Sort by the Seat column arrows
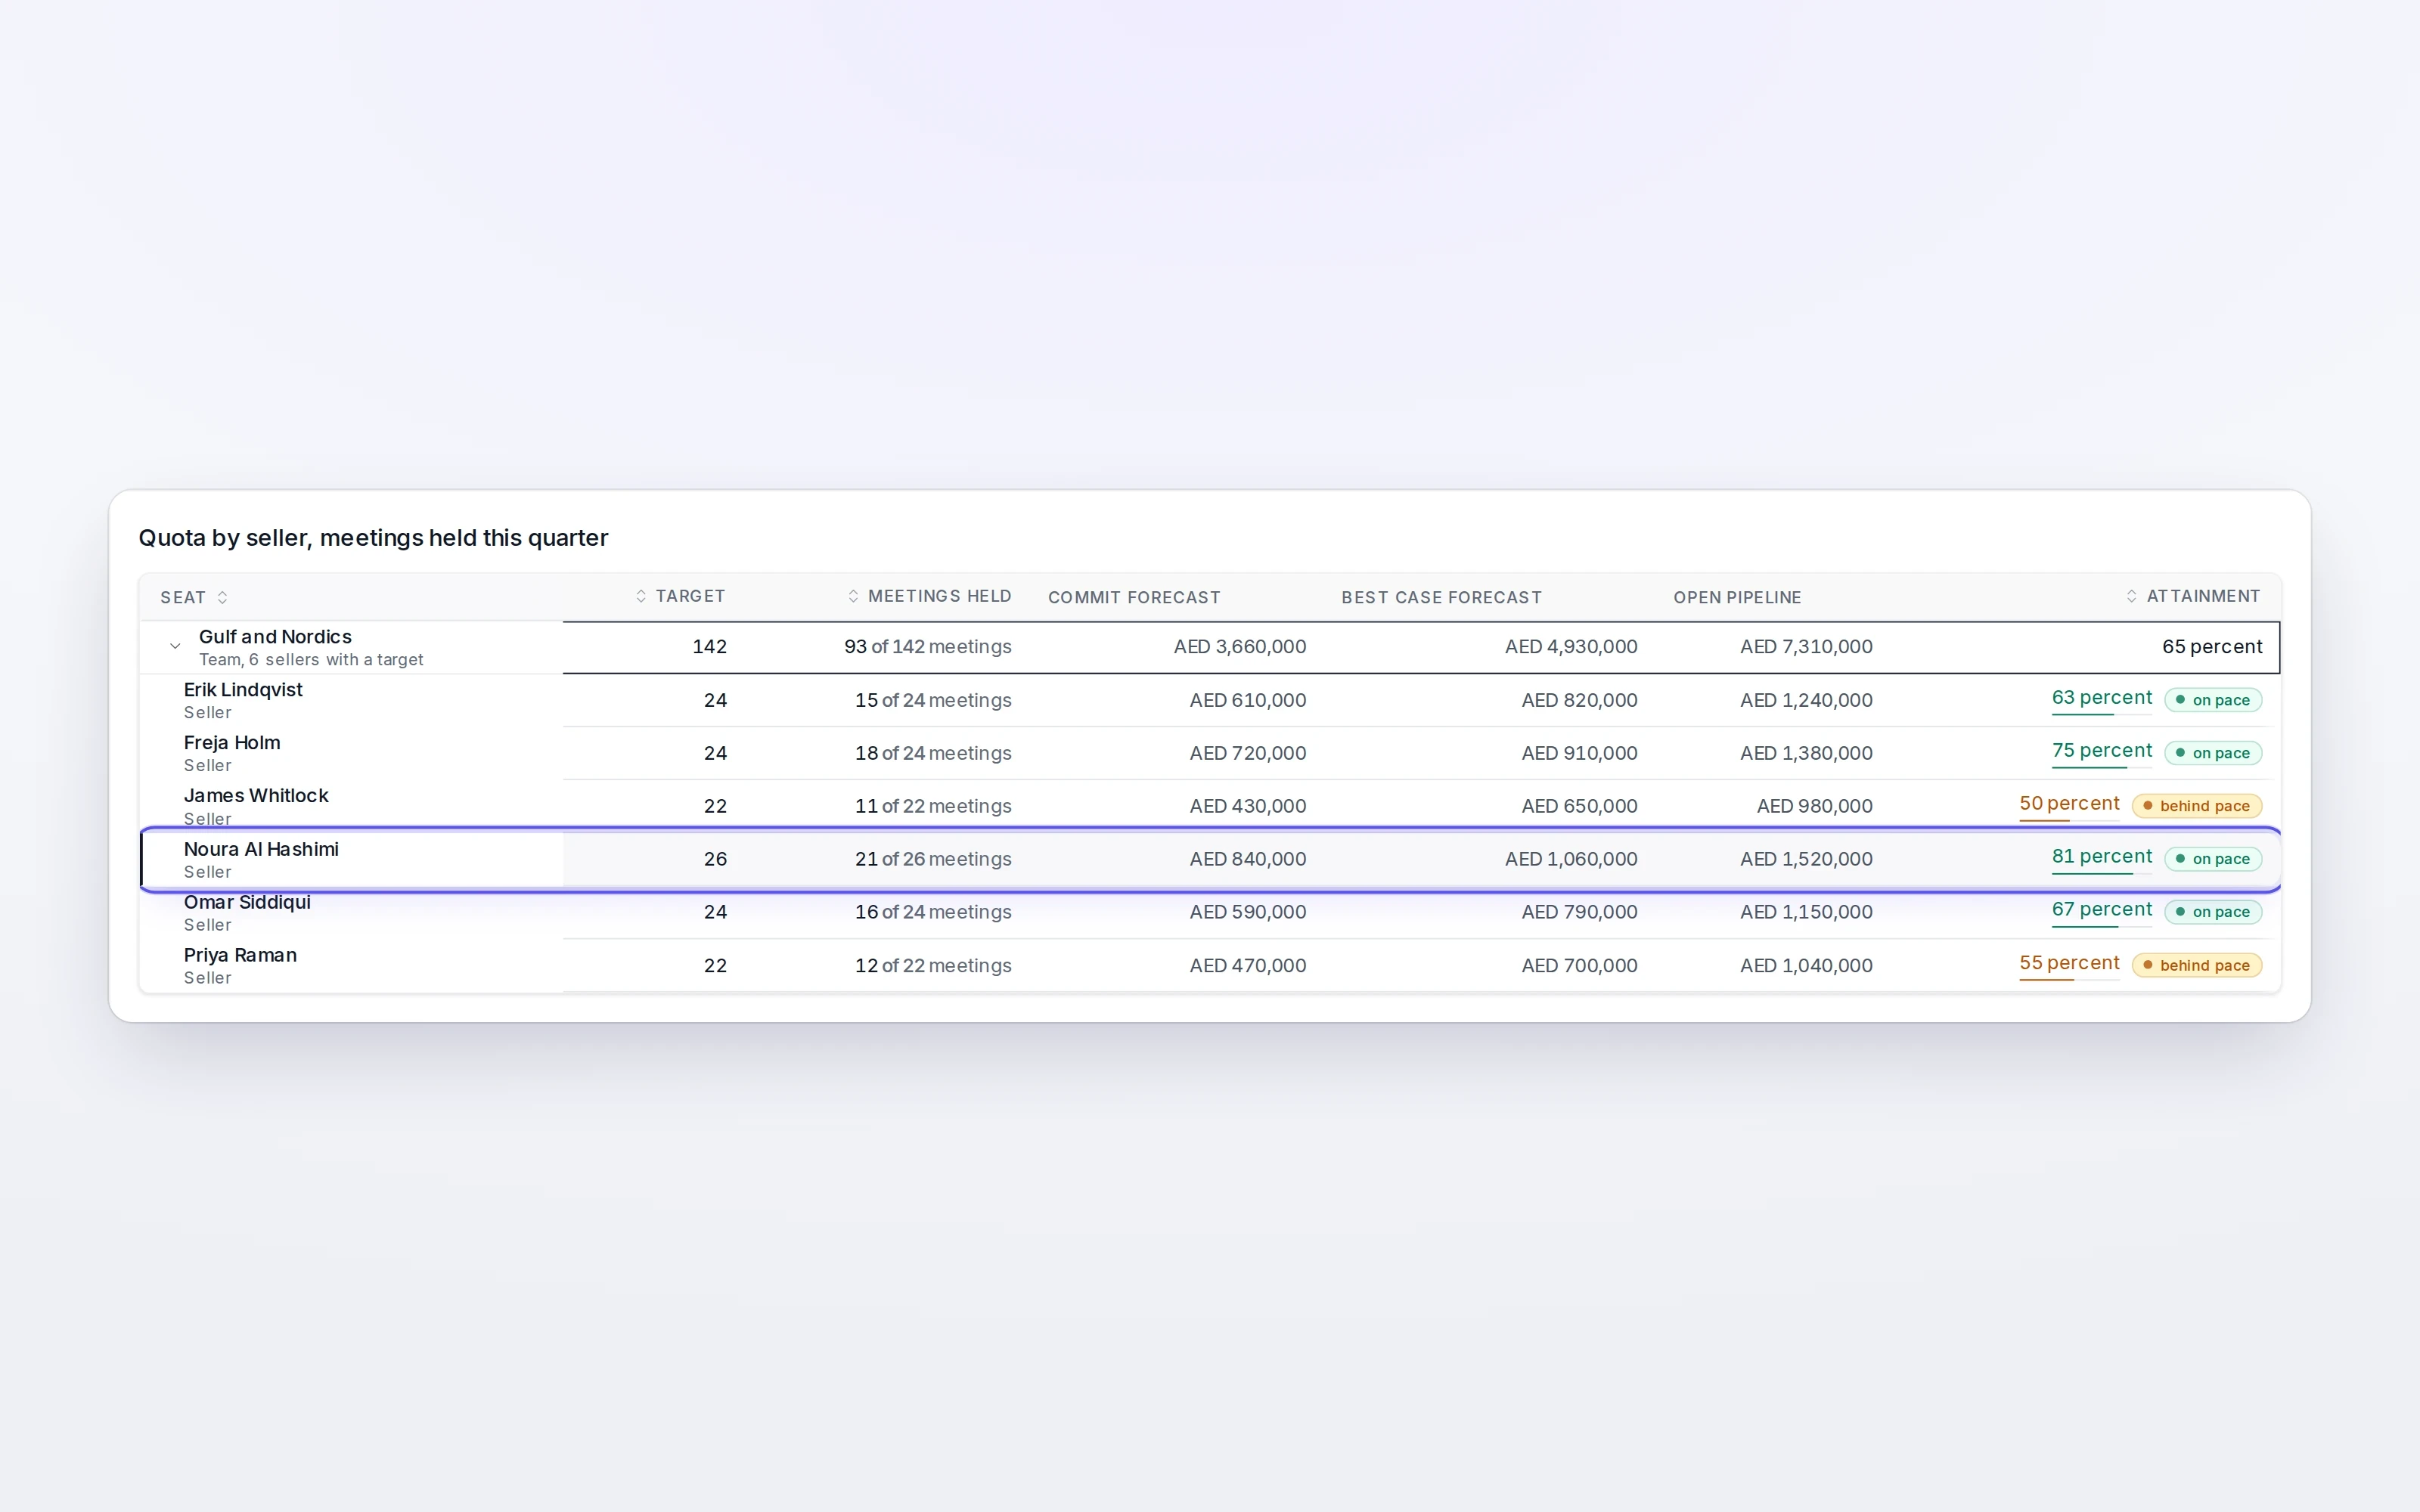This screenshot has height=1512, width=2420. coord(222,597)
